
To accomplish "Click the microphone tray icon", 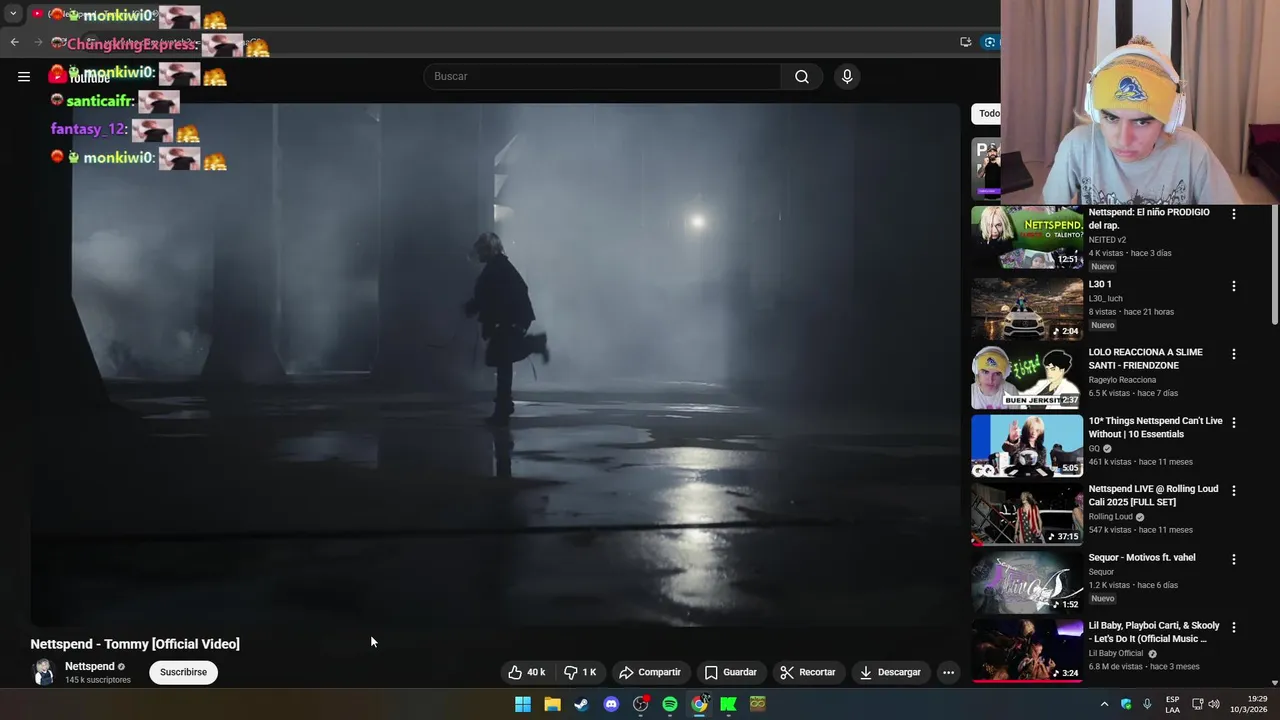I will coord(1147,704).
